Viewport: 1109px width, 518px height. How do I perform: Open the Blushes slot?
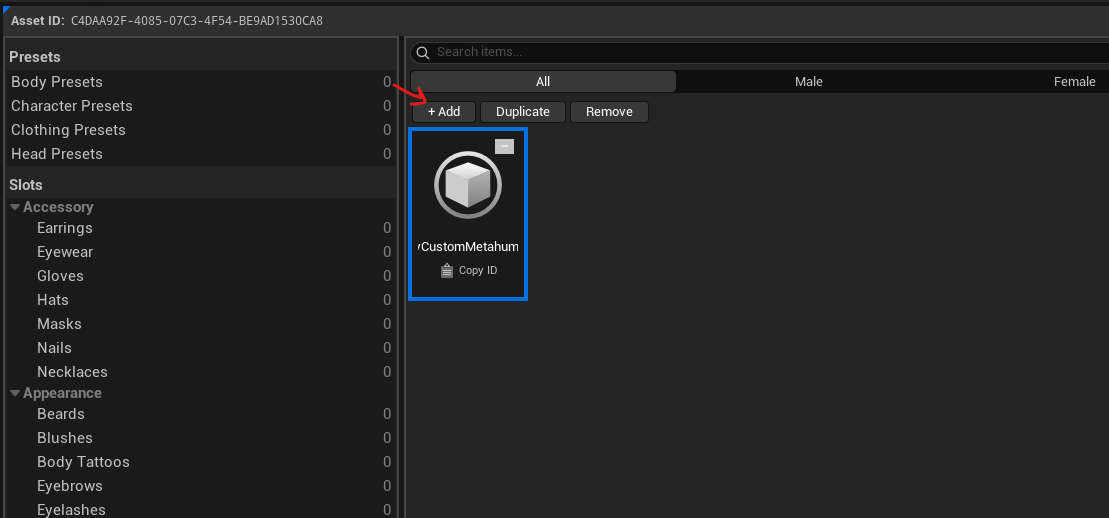(201, 438)
